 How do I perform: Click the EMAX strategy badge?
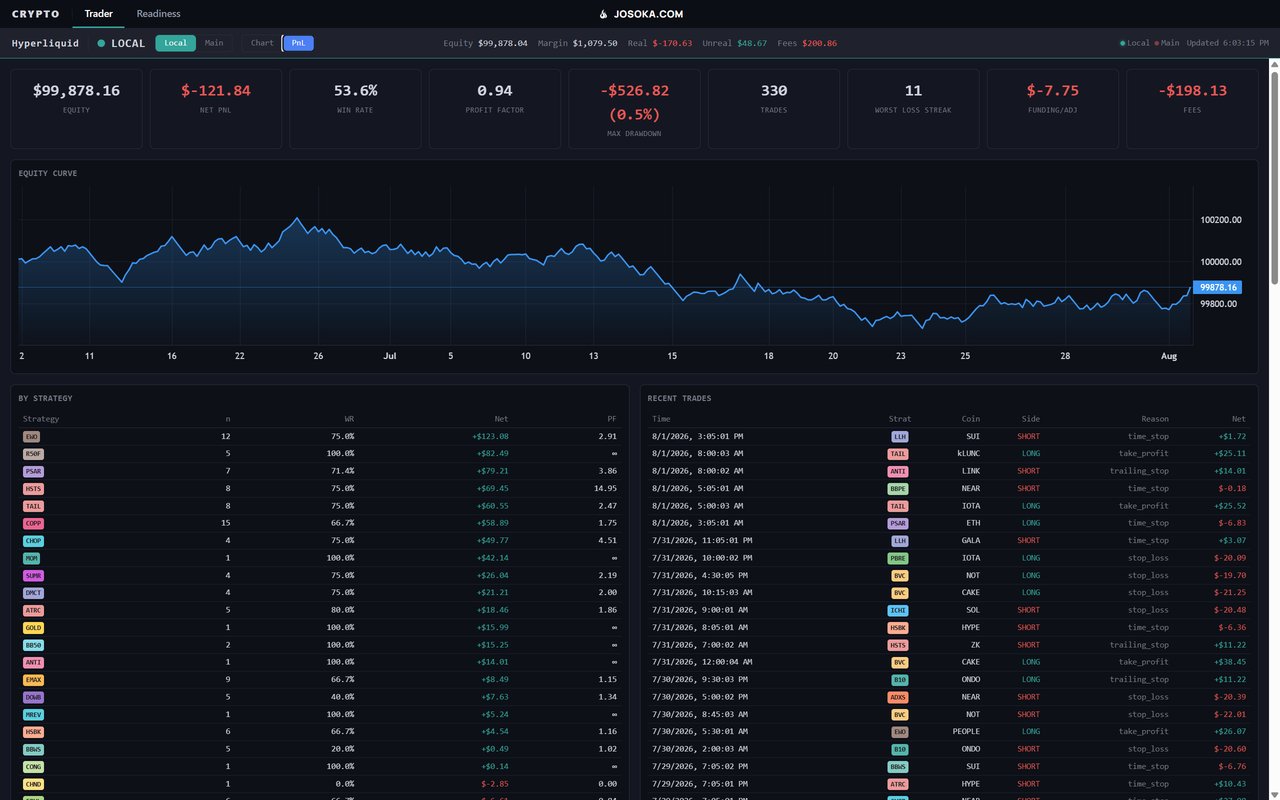(x=33, y=680)
